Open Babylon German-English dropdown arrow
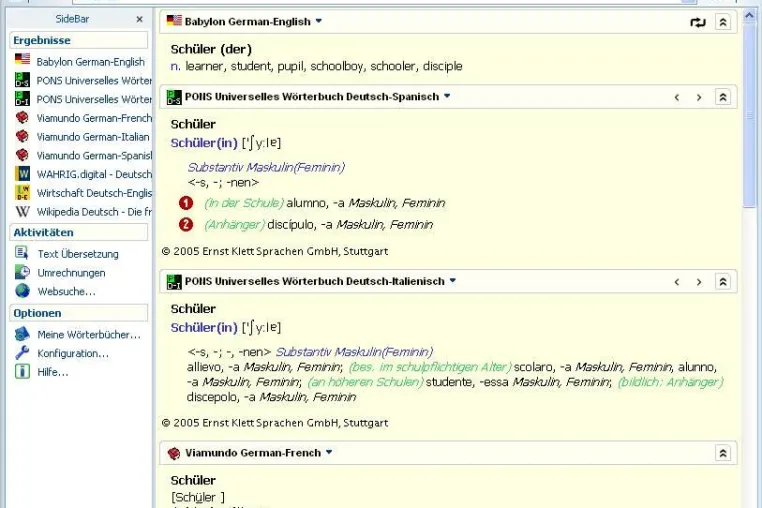This screenshot has width=762, height=508. pos(319,21)
